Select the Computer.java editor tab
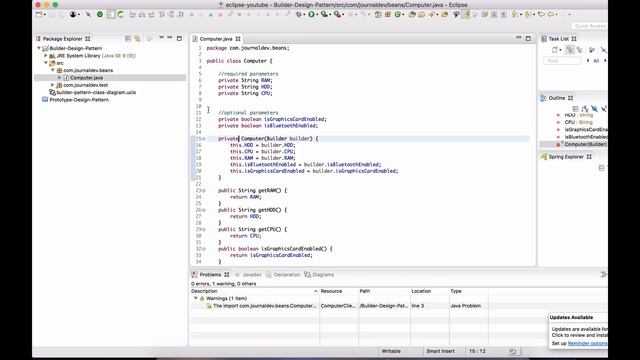 pos(216,39)
